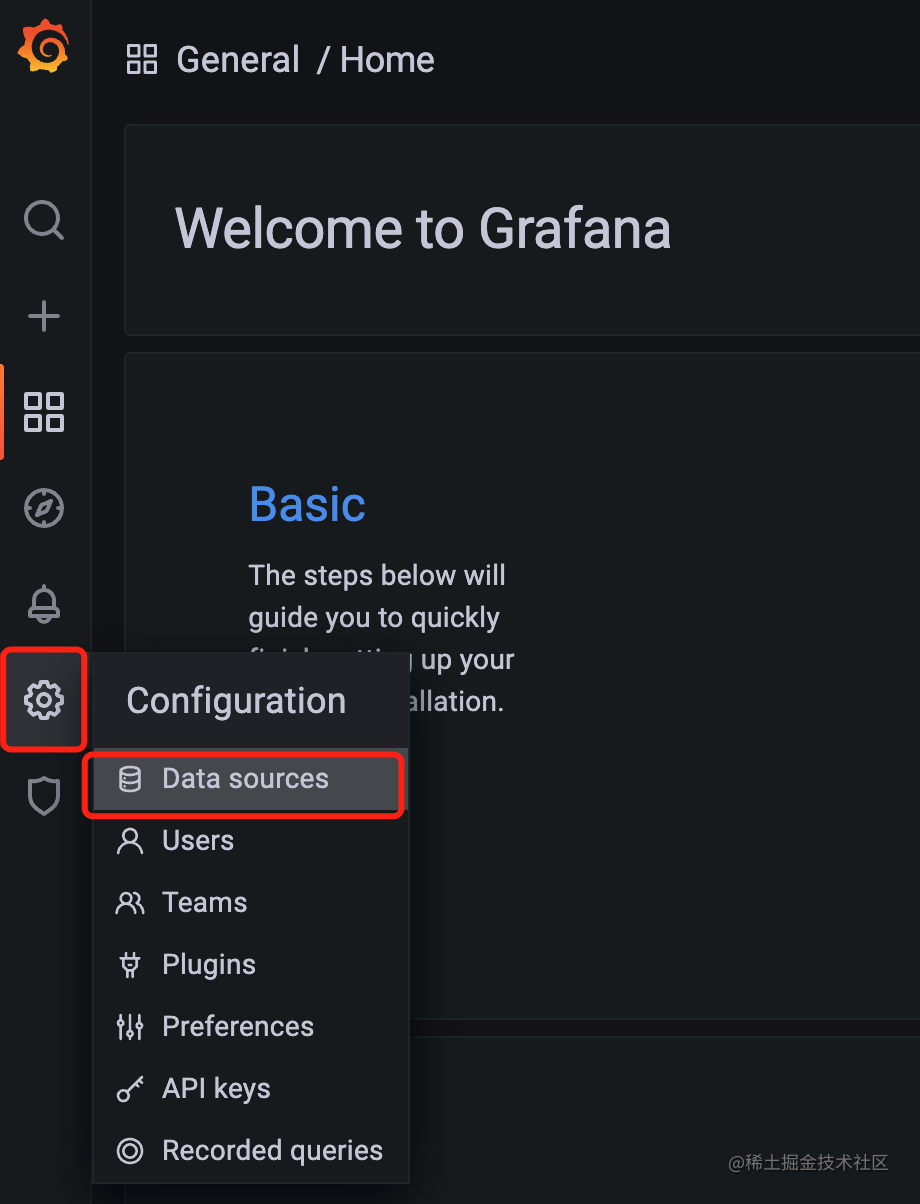Viewport: 920px width, 1204px height.
Task: Open the Dashboards four-squares sidebar icon
Action: pyautogui.click(x=44, y=412)
